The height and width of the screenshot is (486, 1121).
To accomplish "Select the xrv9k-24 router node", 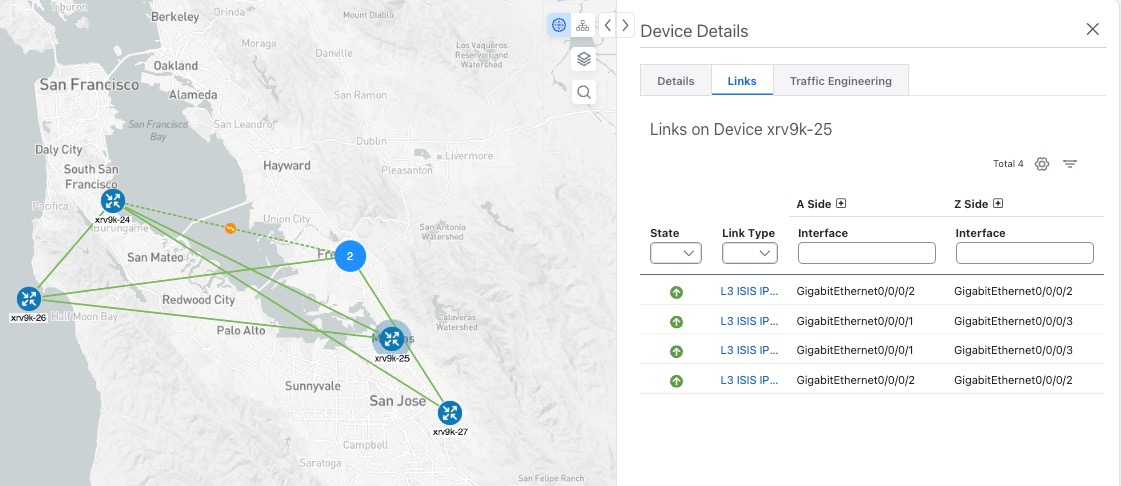I will (x=112, y=202).
